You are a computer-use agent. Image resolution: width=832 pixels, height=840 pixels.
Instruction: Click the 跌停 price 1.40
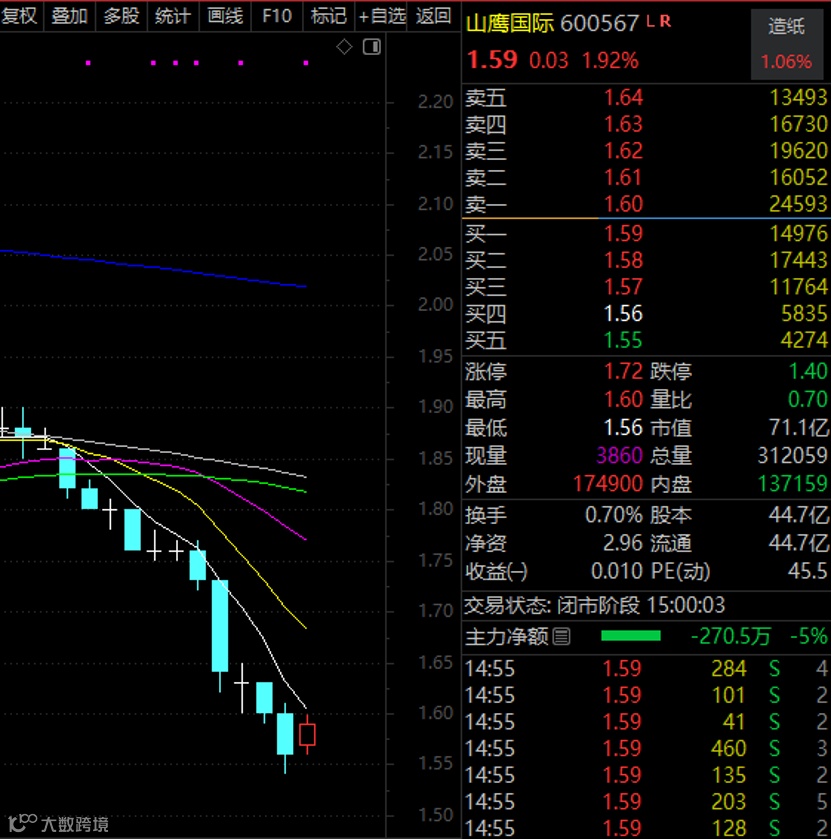808,371
